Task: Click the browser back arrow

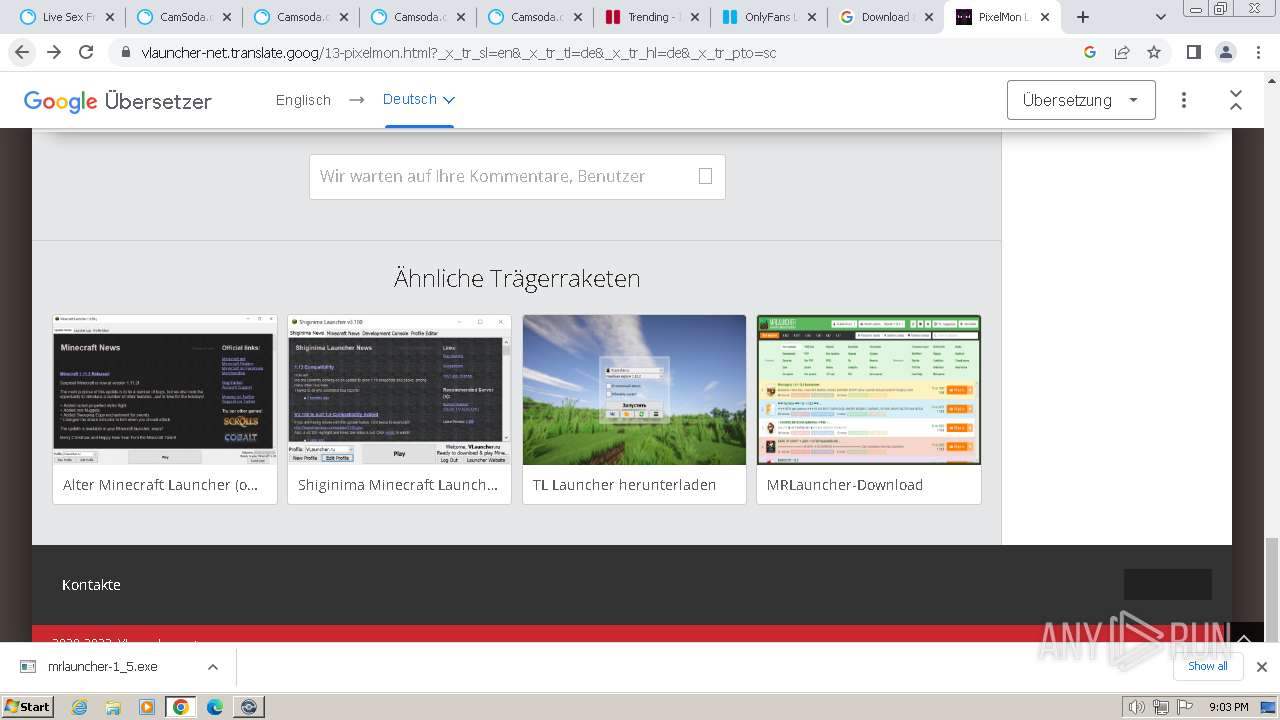Action: (22, 52)
